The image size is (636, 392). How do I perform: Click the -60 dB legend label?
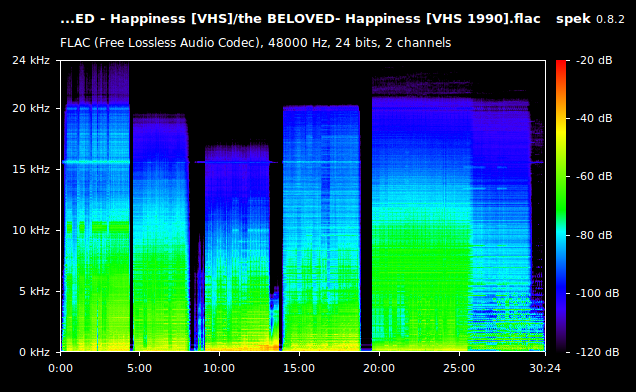click(x=594, y=176)
